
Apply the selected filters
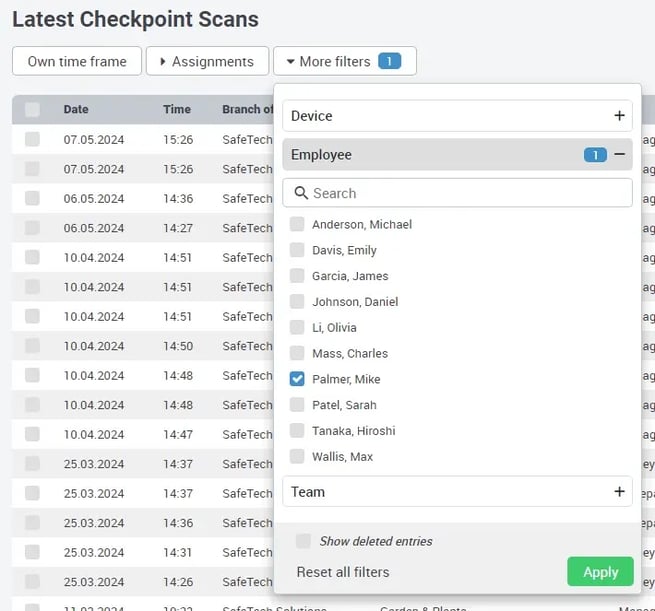click(600, 571)
